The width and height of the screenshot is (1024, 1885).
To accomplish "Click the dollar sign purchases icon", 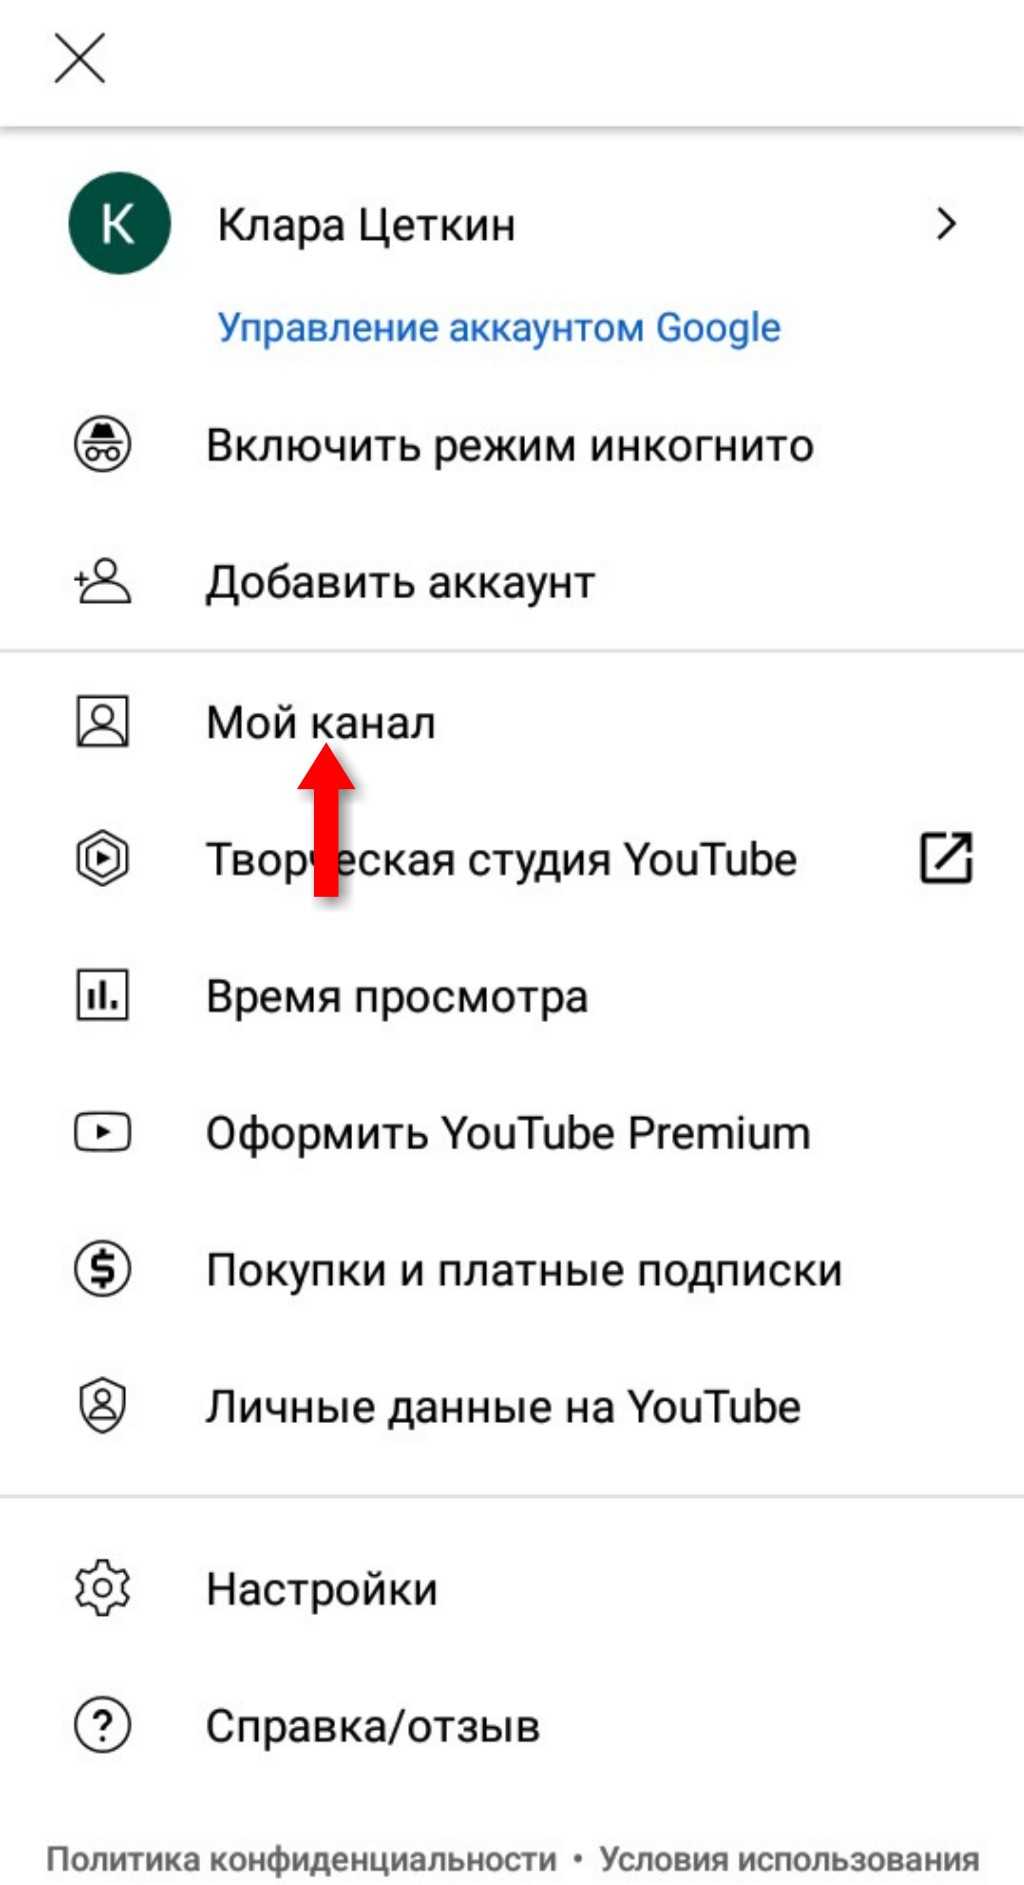I will tap(102, 1269).
